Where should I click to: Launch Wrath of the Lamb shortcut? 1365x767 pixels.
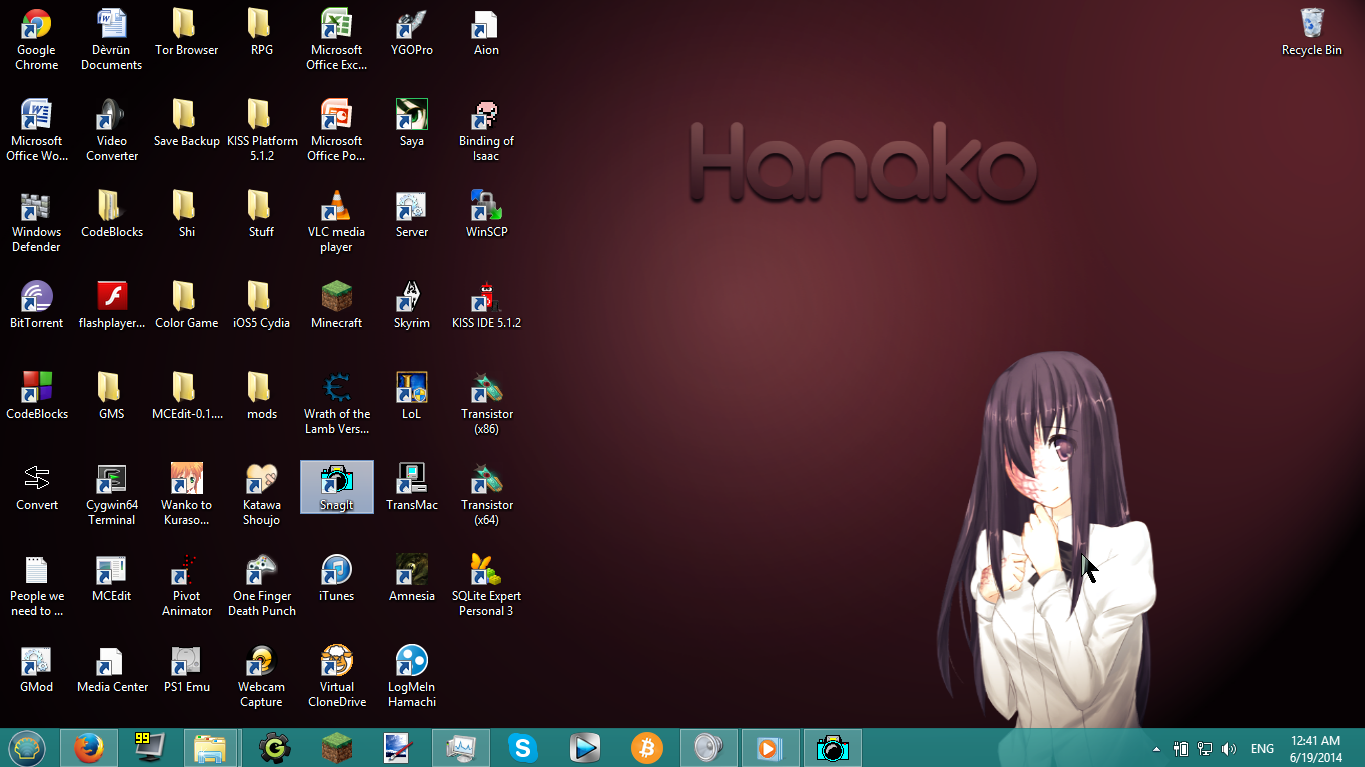point(337,404)
